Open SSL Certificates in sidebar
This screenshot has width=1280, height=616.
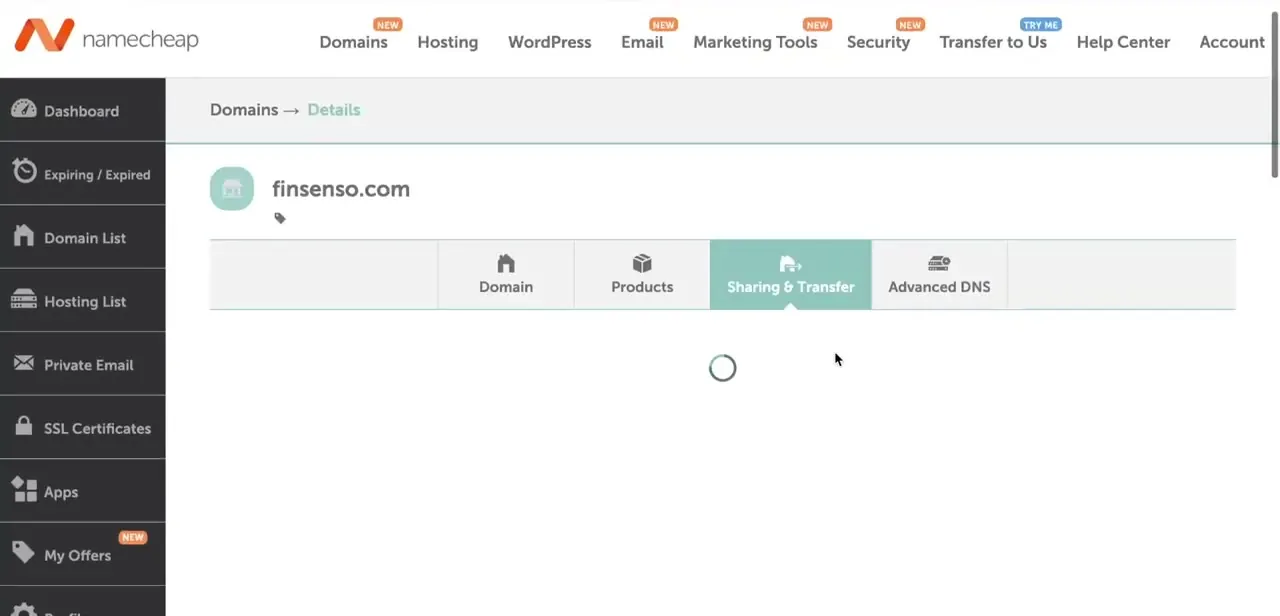[82, 427]
